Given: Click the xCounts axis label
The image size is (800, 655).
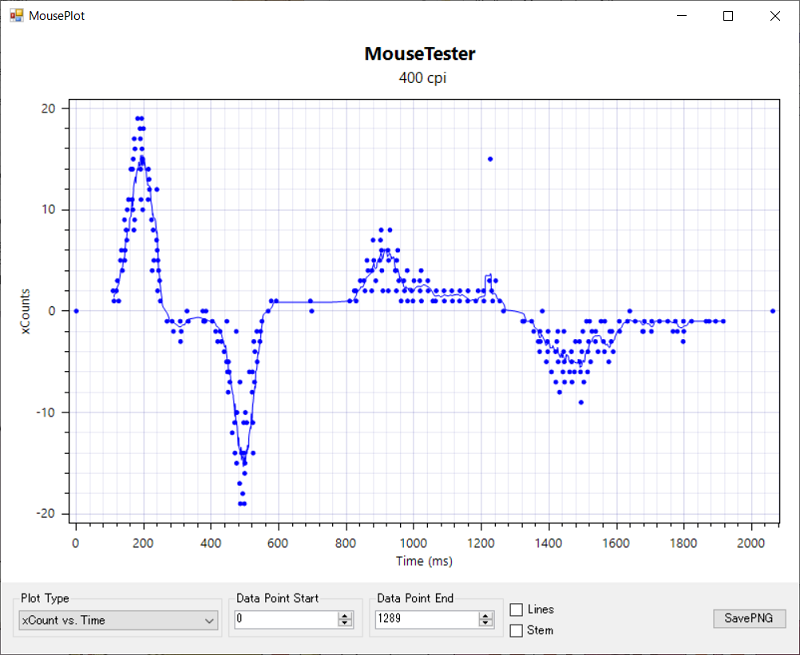Looking at the screenshot, I should (26, 311).
